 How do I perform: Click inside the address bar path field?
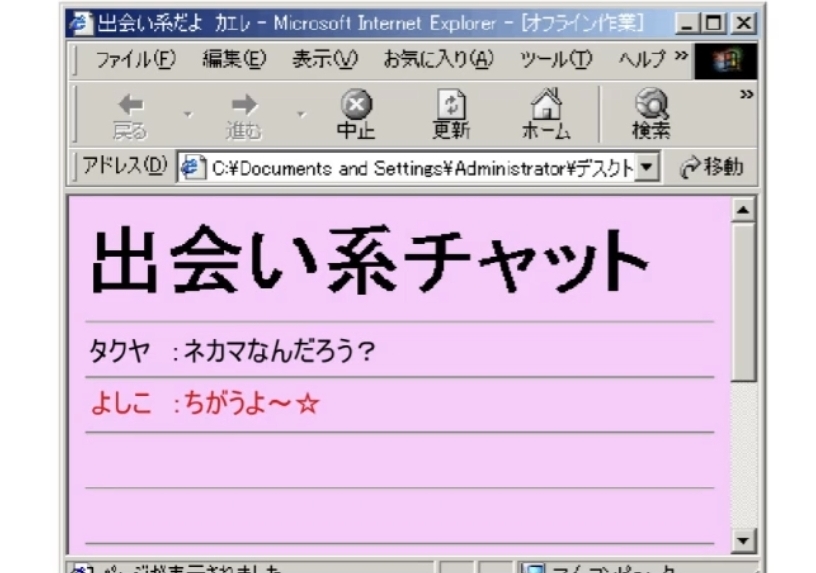click(x=420, y=167)
